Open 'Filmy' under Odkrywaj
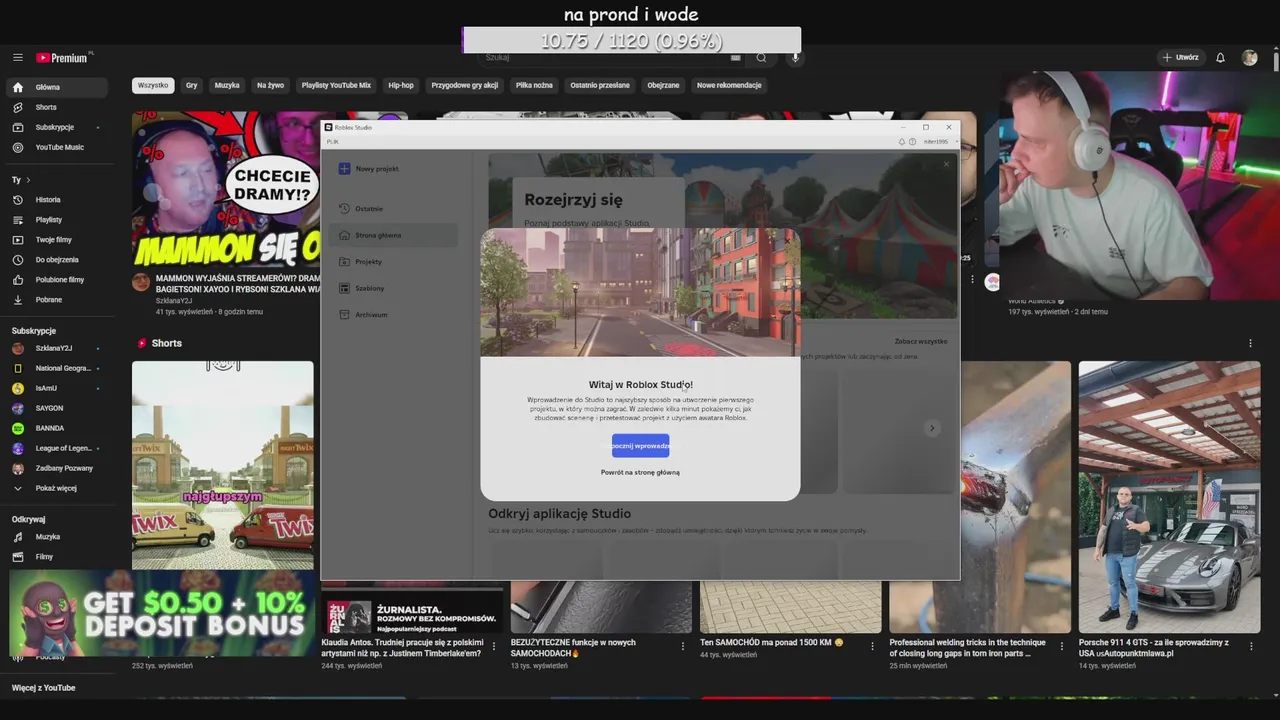 pos(59,557)
